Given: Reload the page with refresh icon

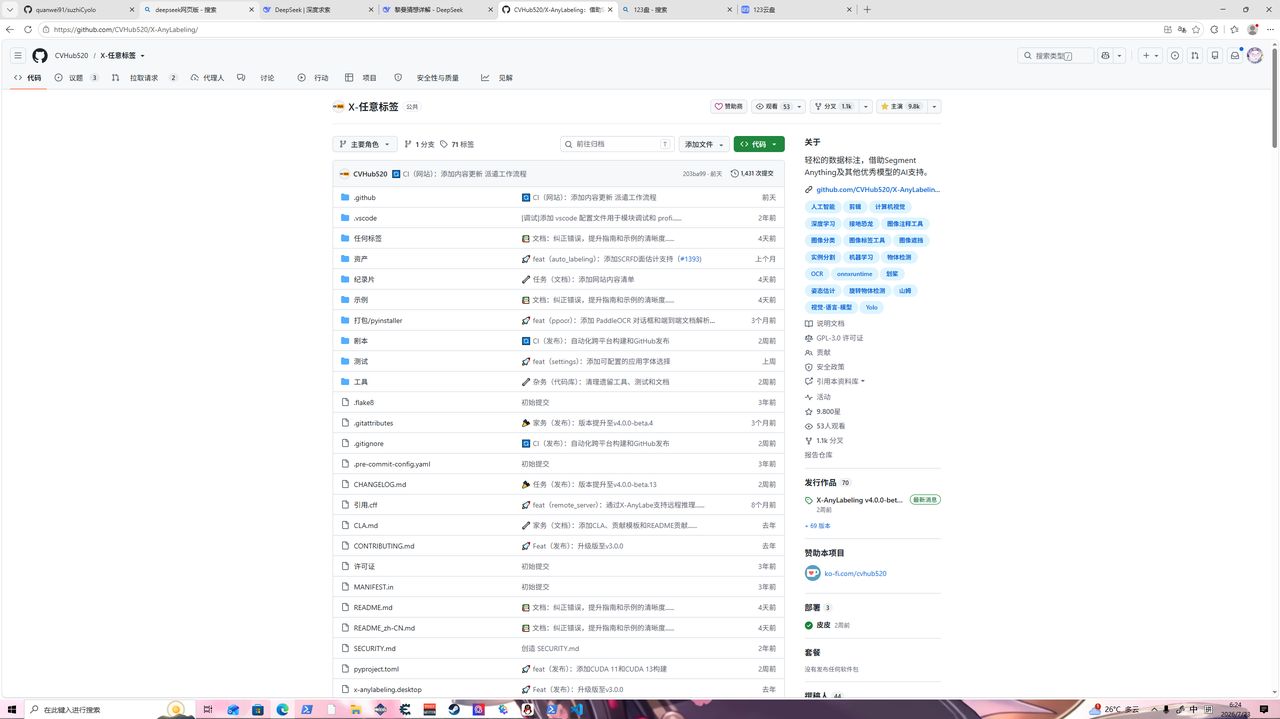Looking at the screenshot, I should point(27,29).
